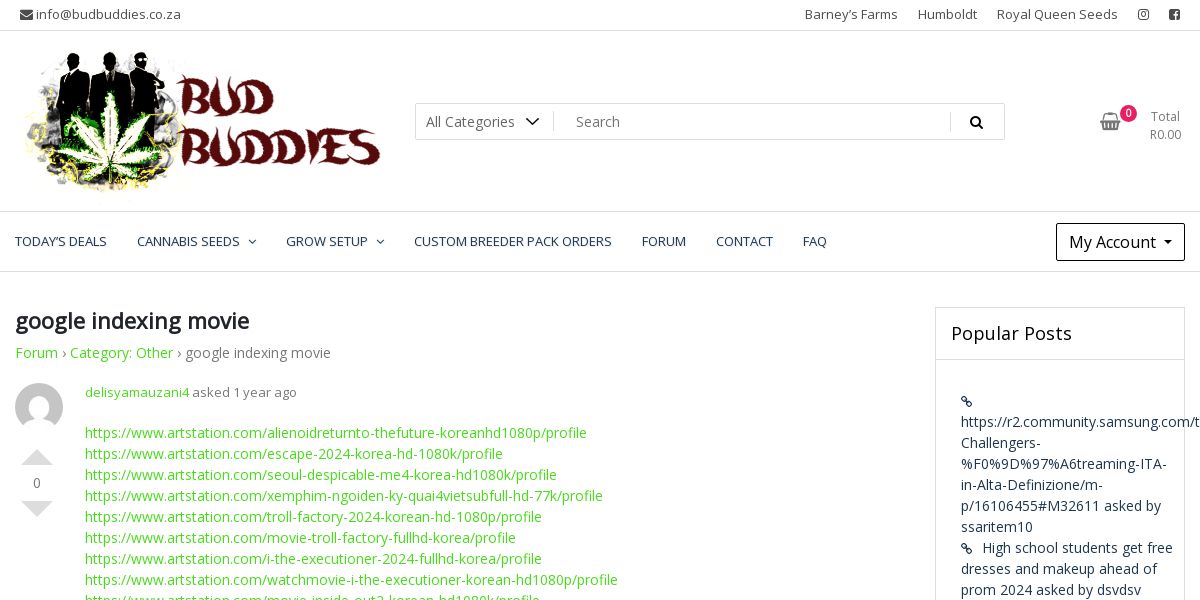Click the envelope email icon
This screenshot has height=600, width=1200.
click(x=26, y=15)
